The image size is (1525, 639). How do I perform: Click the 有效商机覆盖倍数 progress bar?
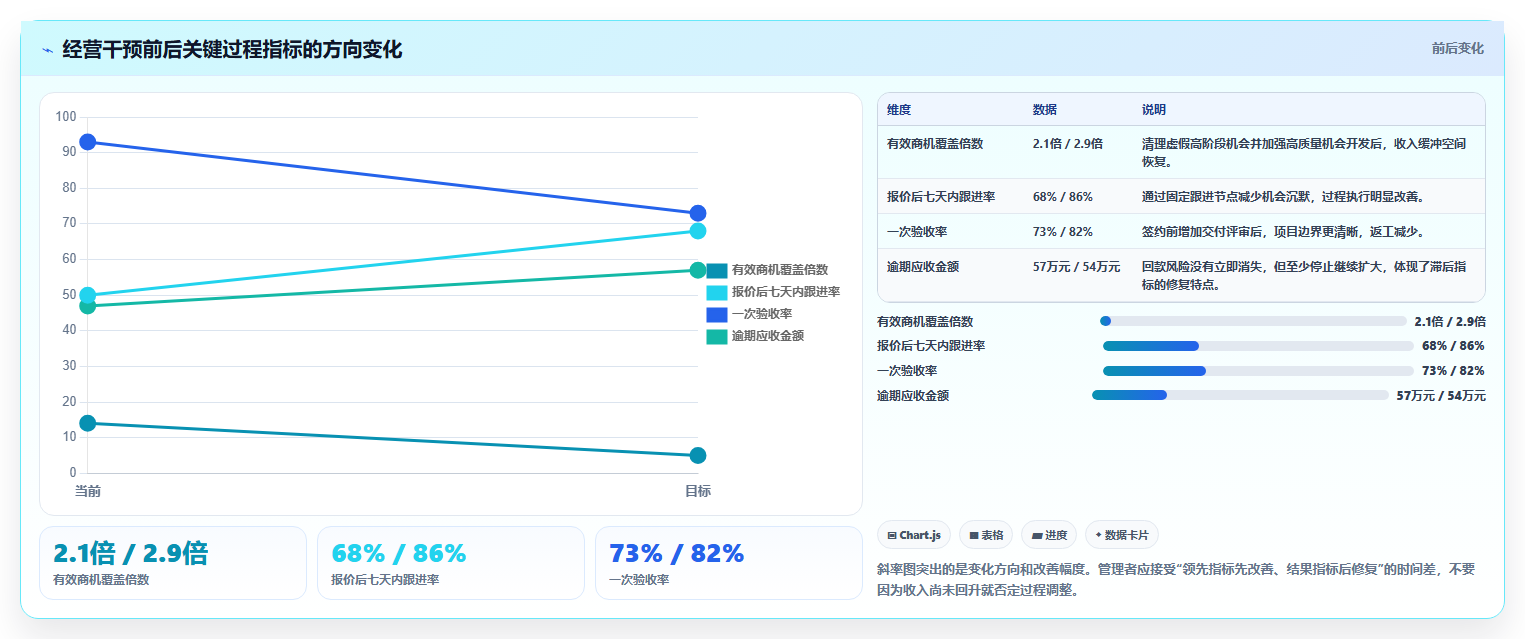(1253, 321)
